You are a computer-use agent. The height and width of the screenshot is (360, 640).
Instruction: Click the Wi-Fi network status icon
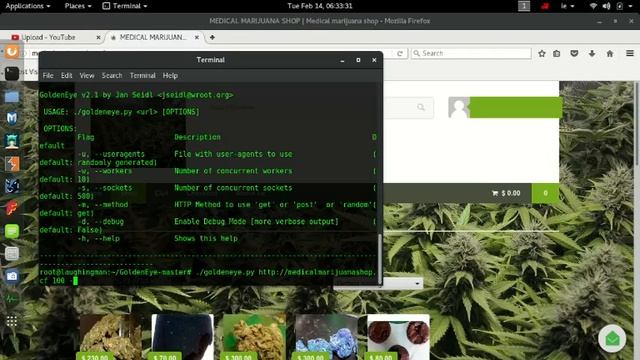[x=593, y=6]
